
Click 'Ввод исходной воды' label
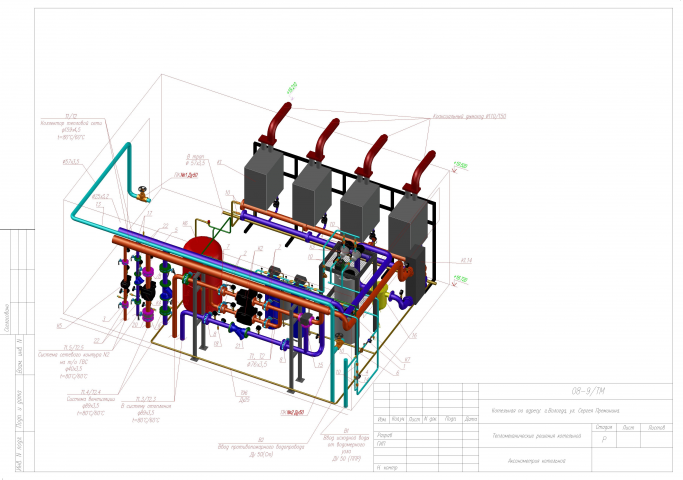click(346, 438)
